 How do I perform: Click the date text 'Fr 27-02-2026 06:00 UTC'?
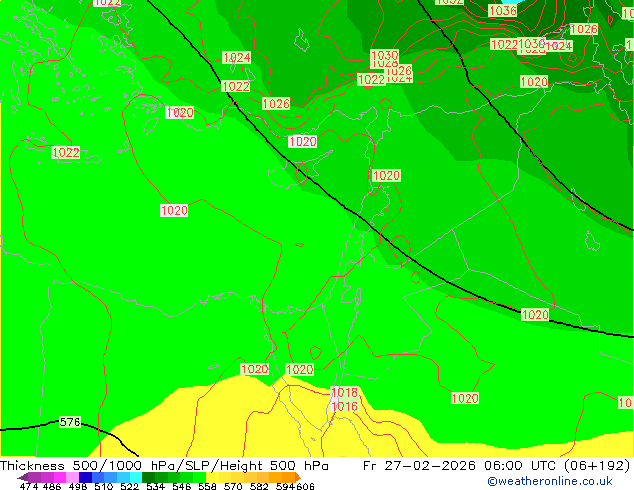pos(460,466)
